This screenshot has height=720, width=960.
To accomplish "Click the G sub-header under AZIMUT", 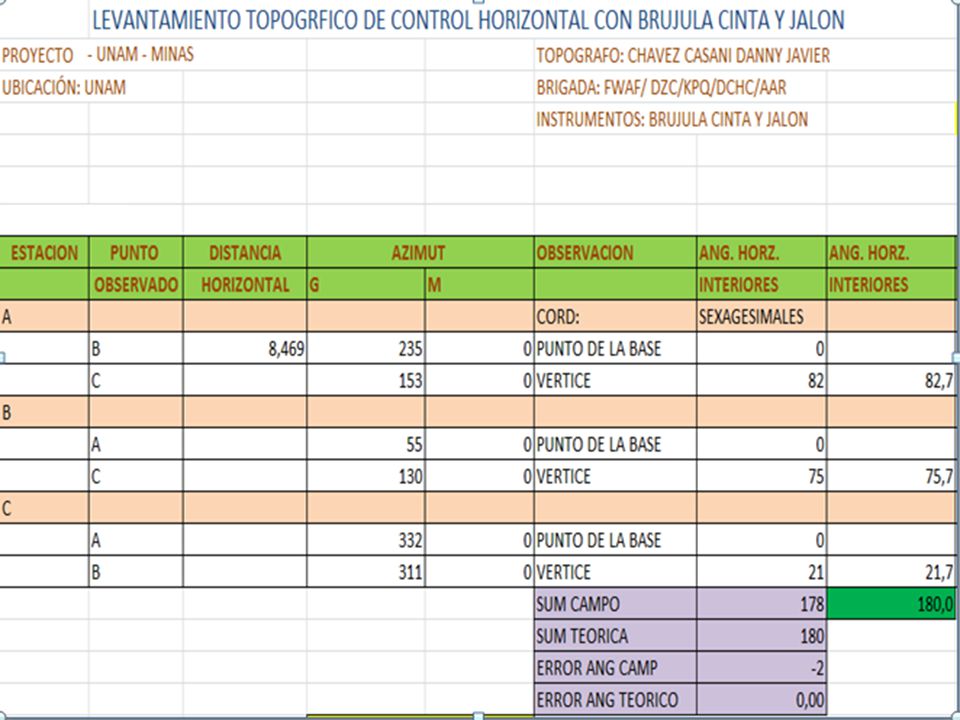I will click(366, 284).
